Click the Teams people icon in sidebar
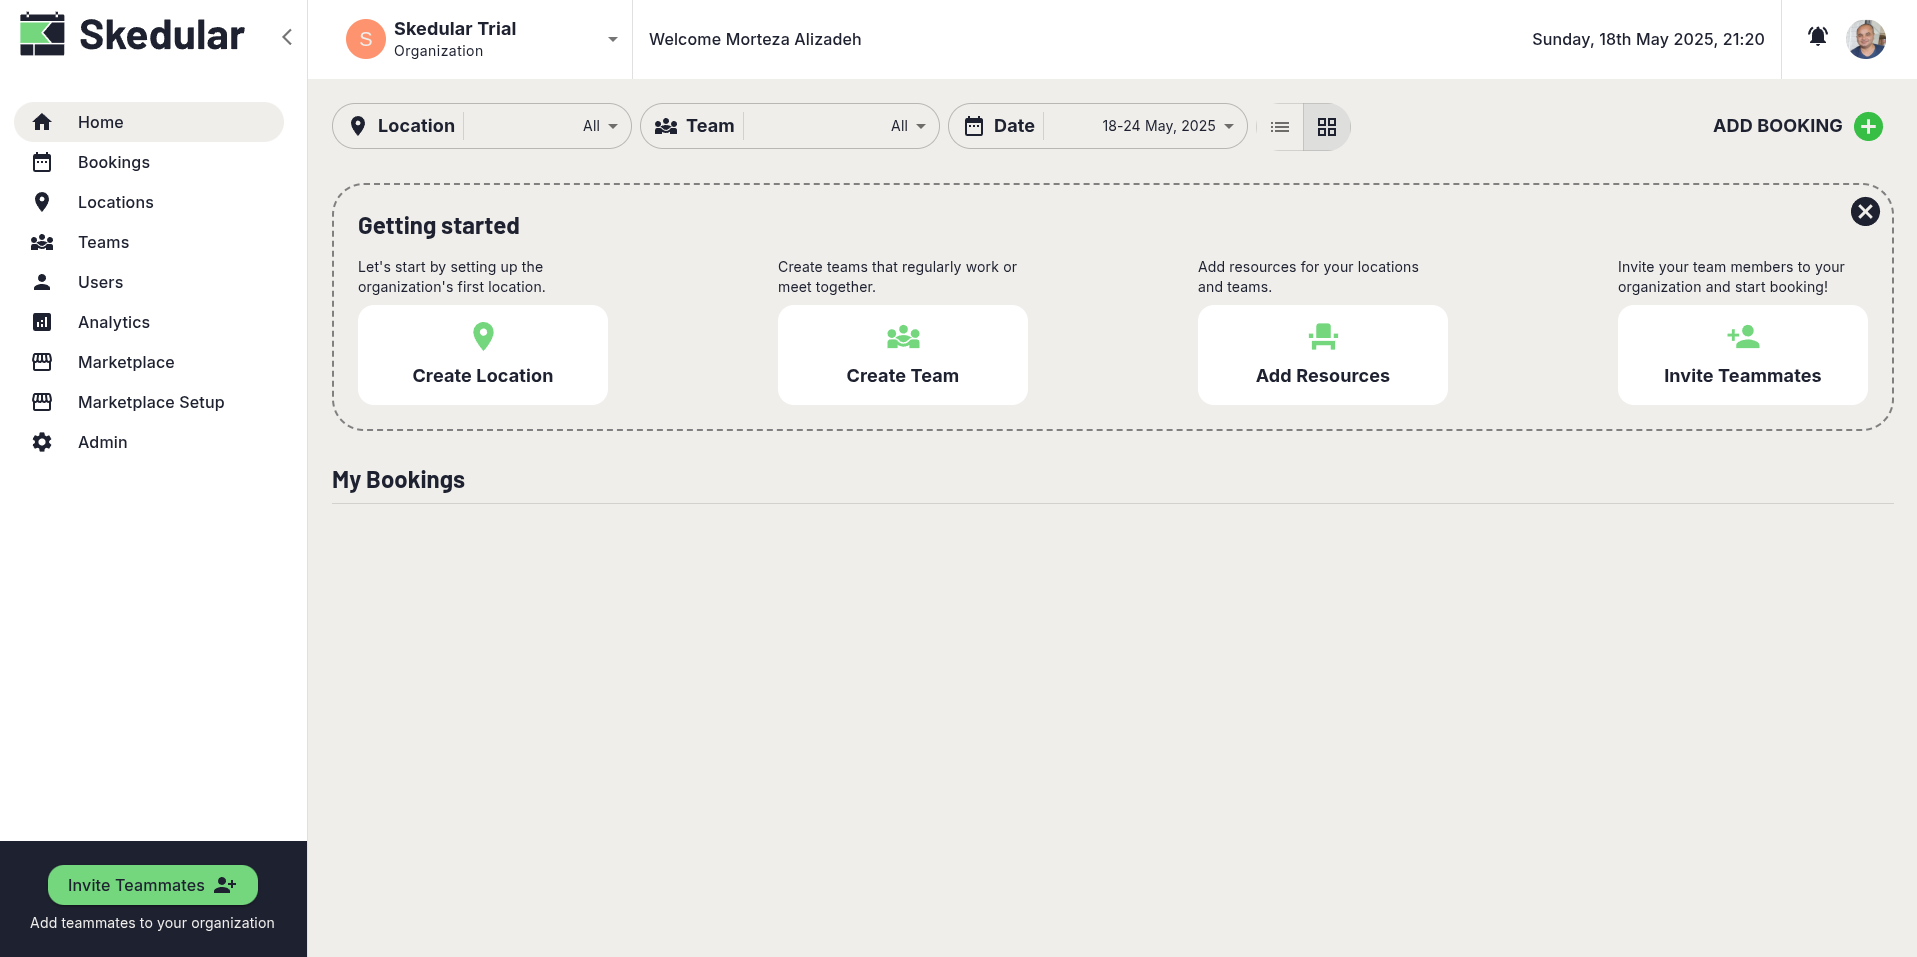The width and height of the screenshot is (1917, 957). click(42, 242)
